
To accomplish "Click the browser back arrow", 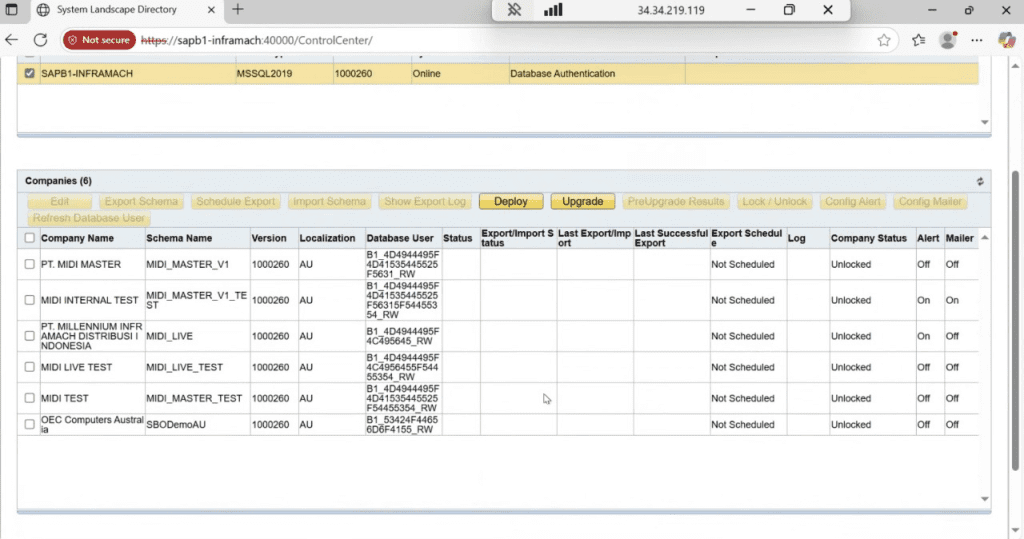I will pyautogui.click(x=12, y=41).
